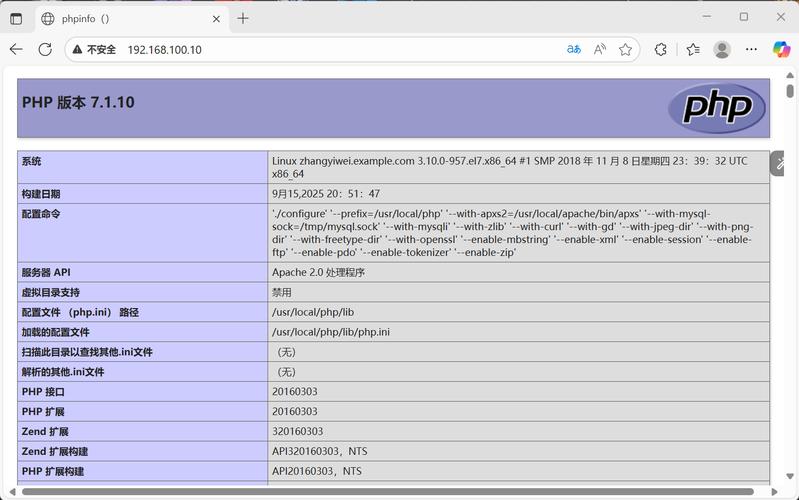The height and width of the screenshot is (500, 799).
Task: Open the Favorites list
Action: pos(693,49)
